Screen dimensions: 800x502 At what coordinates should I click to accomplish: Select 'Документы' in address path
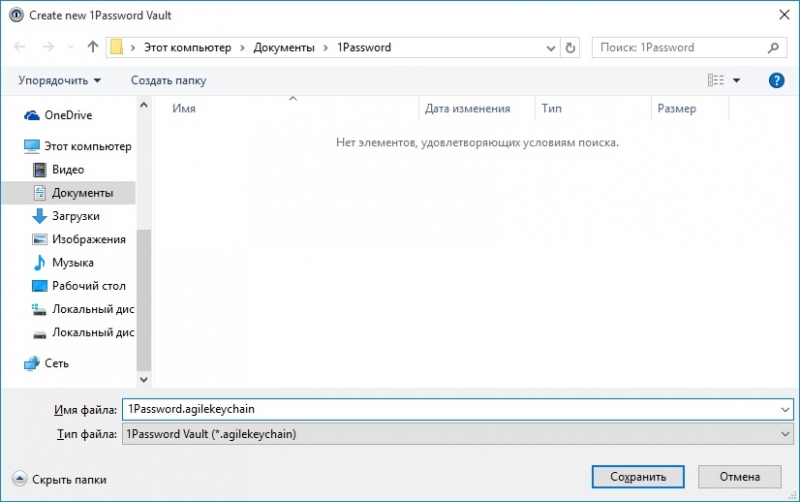click(284, 47)
